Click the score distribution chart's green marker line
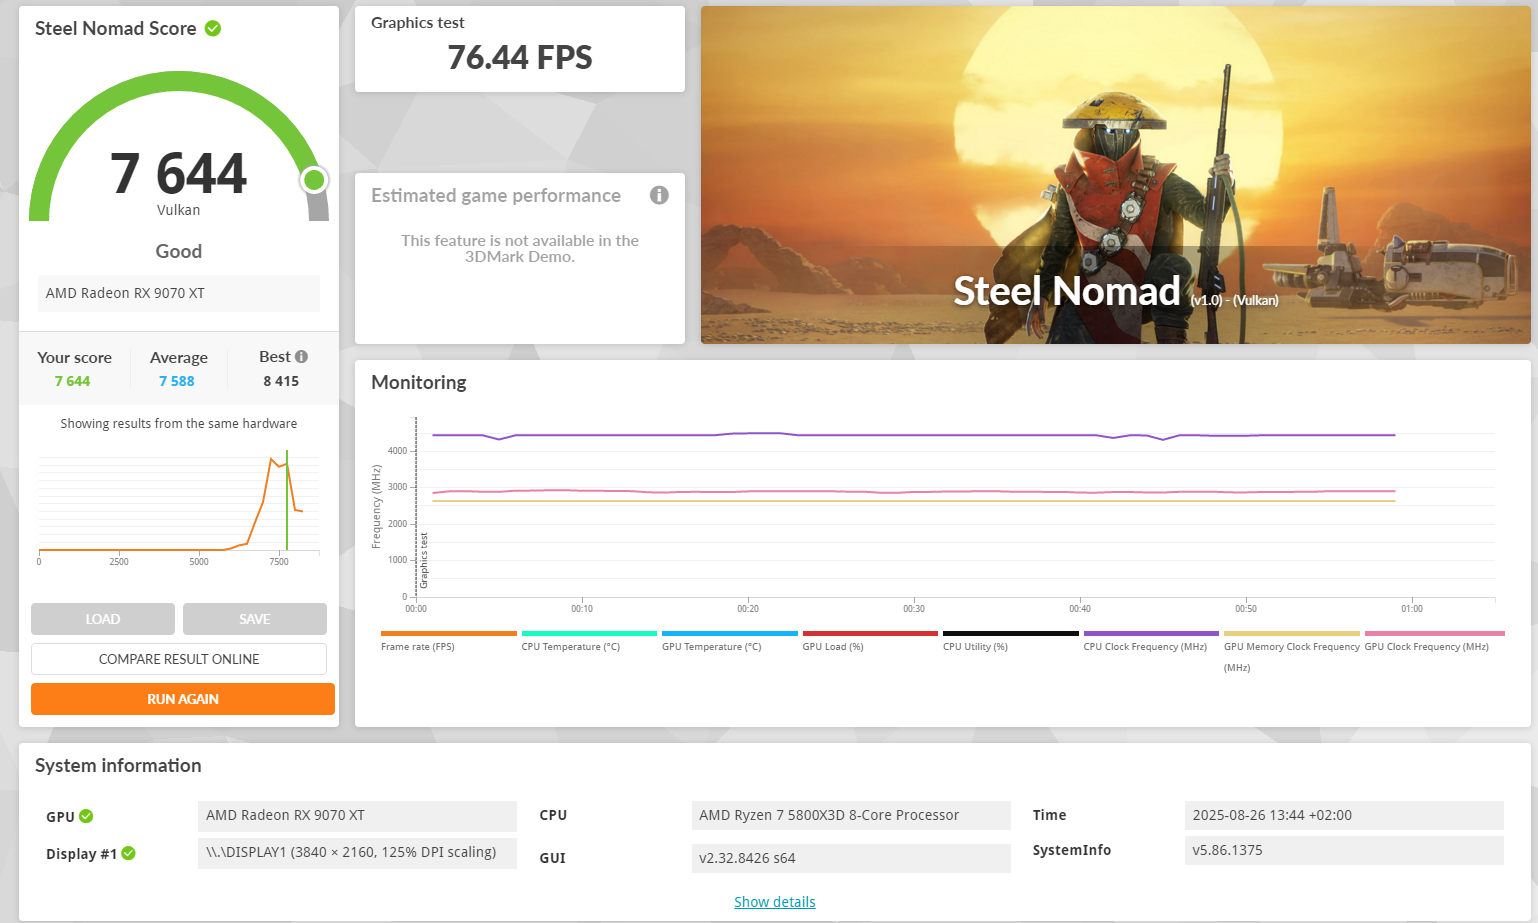The width and height of the screenshot is (1538, 923). pyautogui.click(x=287, y=500)
